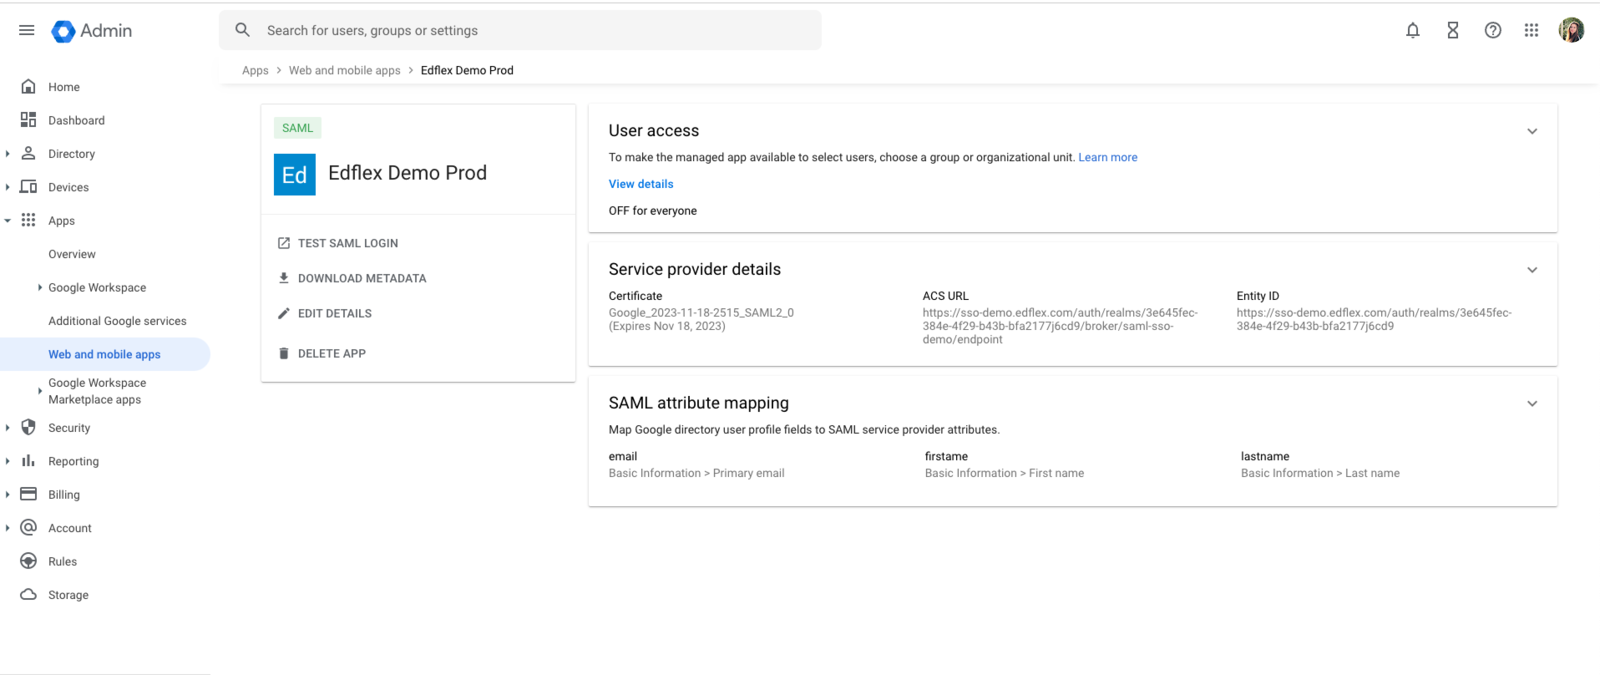The image size is (1600, 675).
Task: Click the Home house icon
Action: point(28,87)
